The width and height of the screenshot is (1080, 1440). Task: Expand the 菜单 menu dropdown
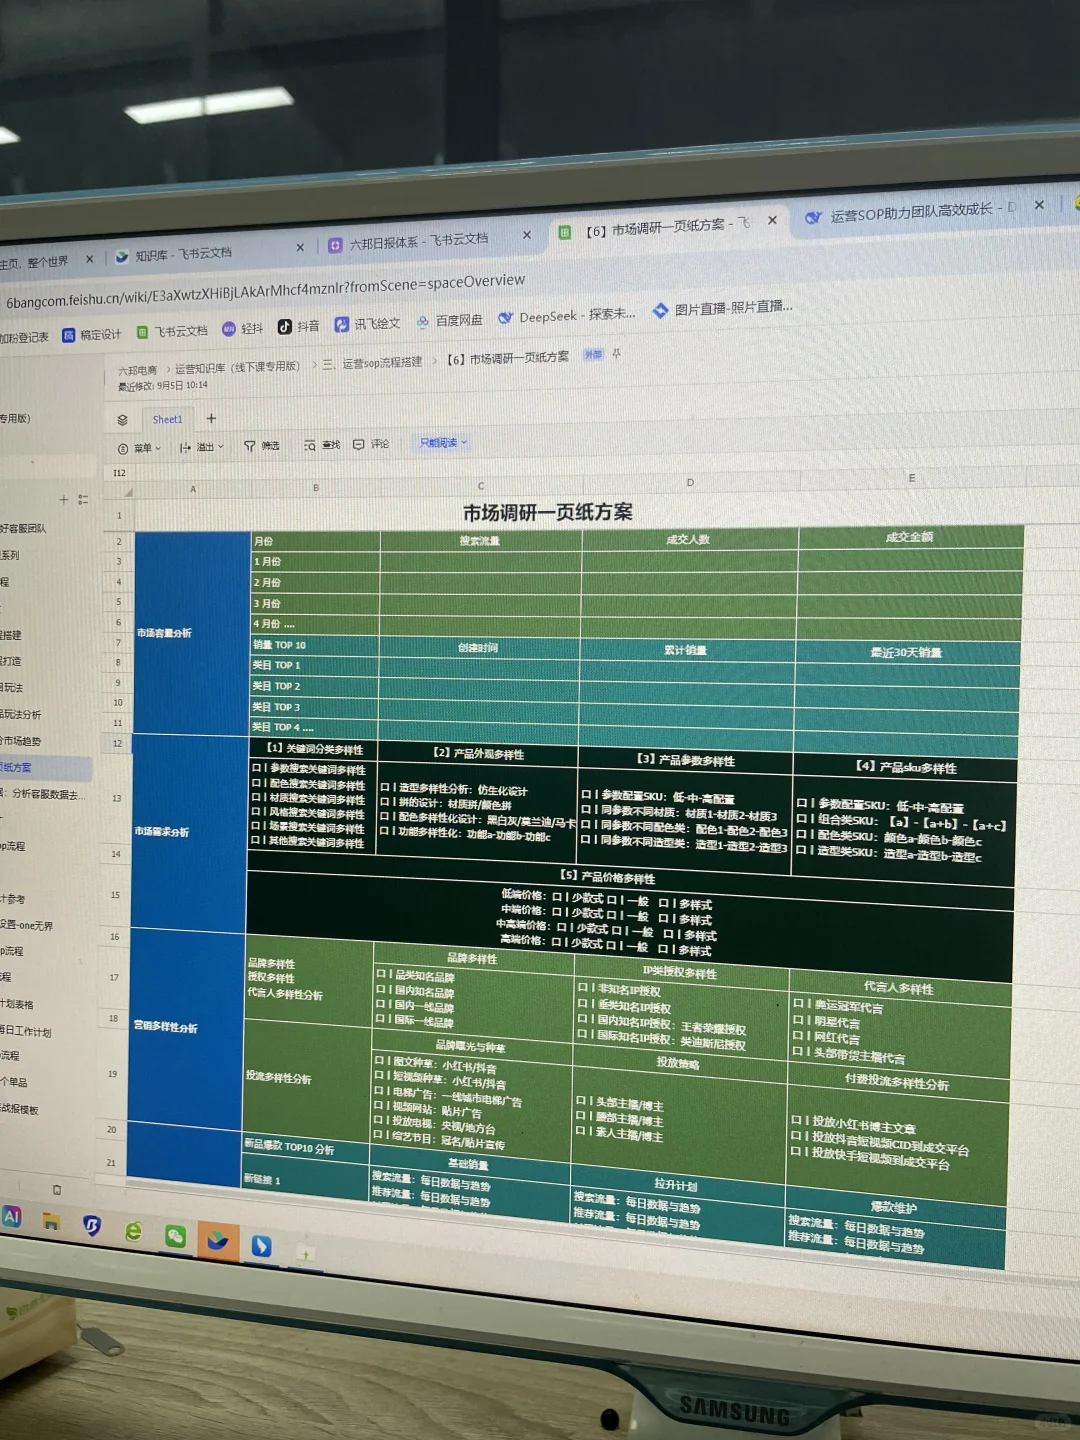coord(139,448)
